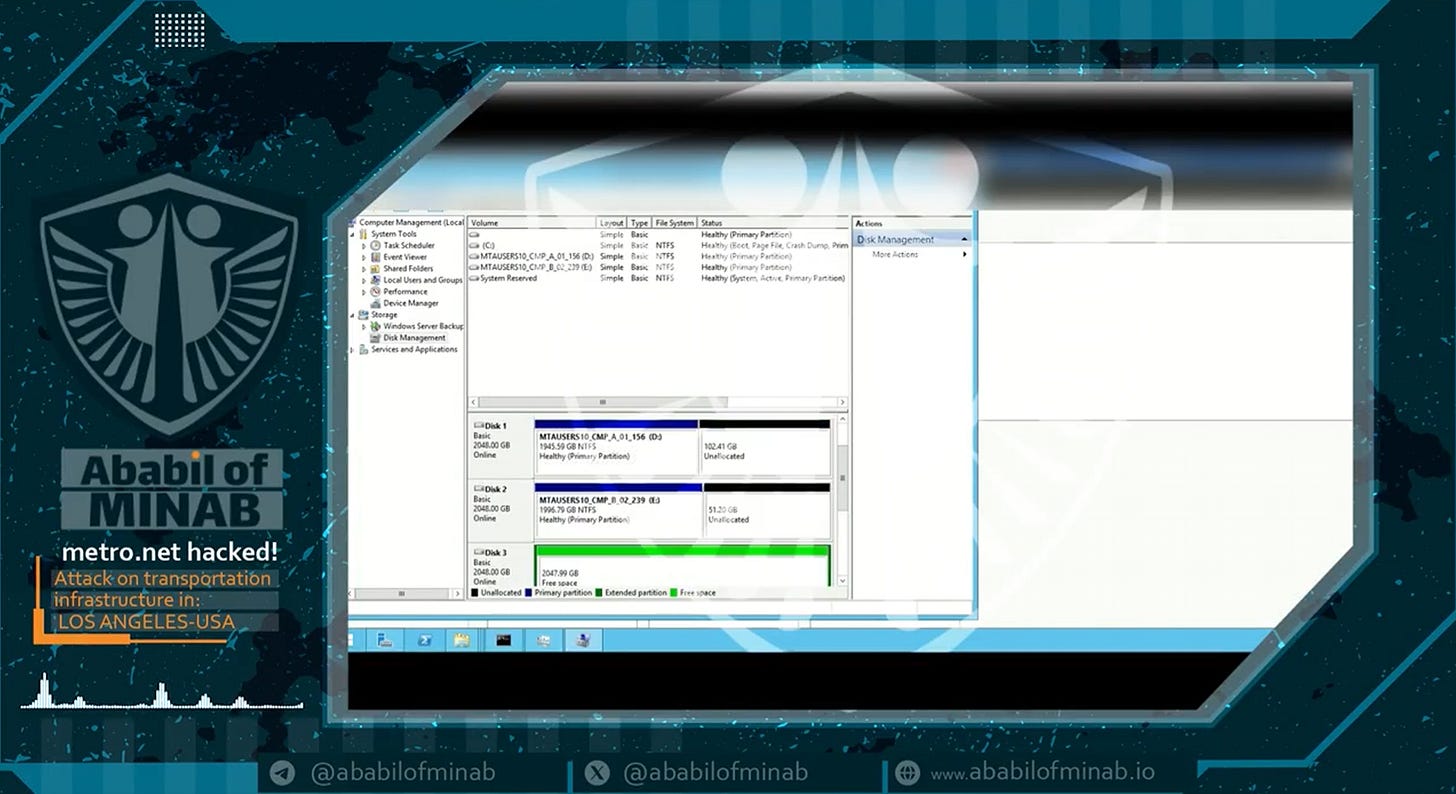Click the Device Manager icon
This screenshot has height=794, width=1456.
coord(376,303)
